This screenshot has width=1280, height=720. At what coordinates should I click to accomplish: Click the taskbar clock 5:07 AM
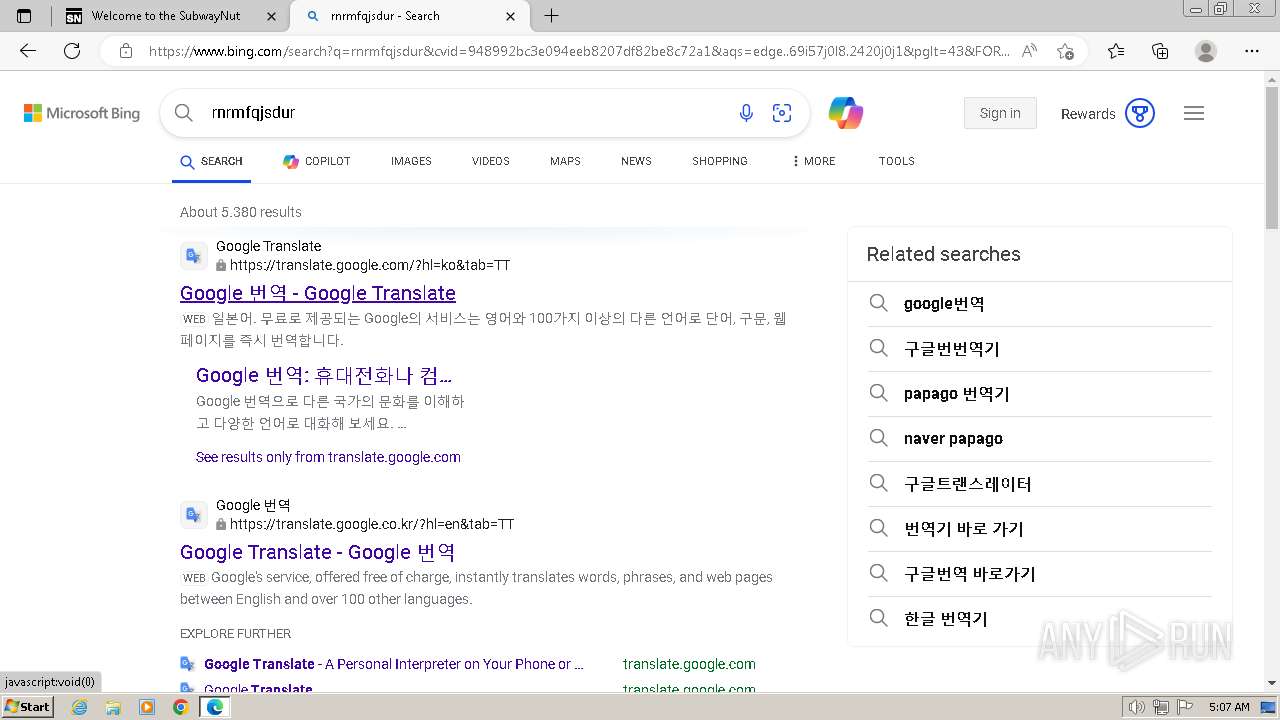pos(1229,707)
